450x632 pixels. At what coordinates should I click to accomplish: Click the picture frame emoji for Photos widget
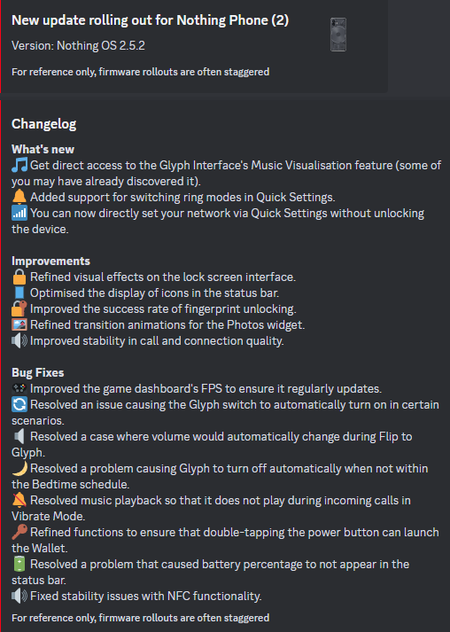[19, 325]
